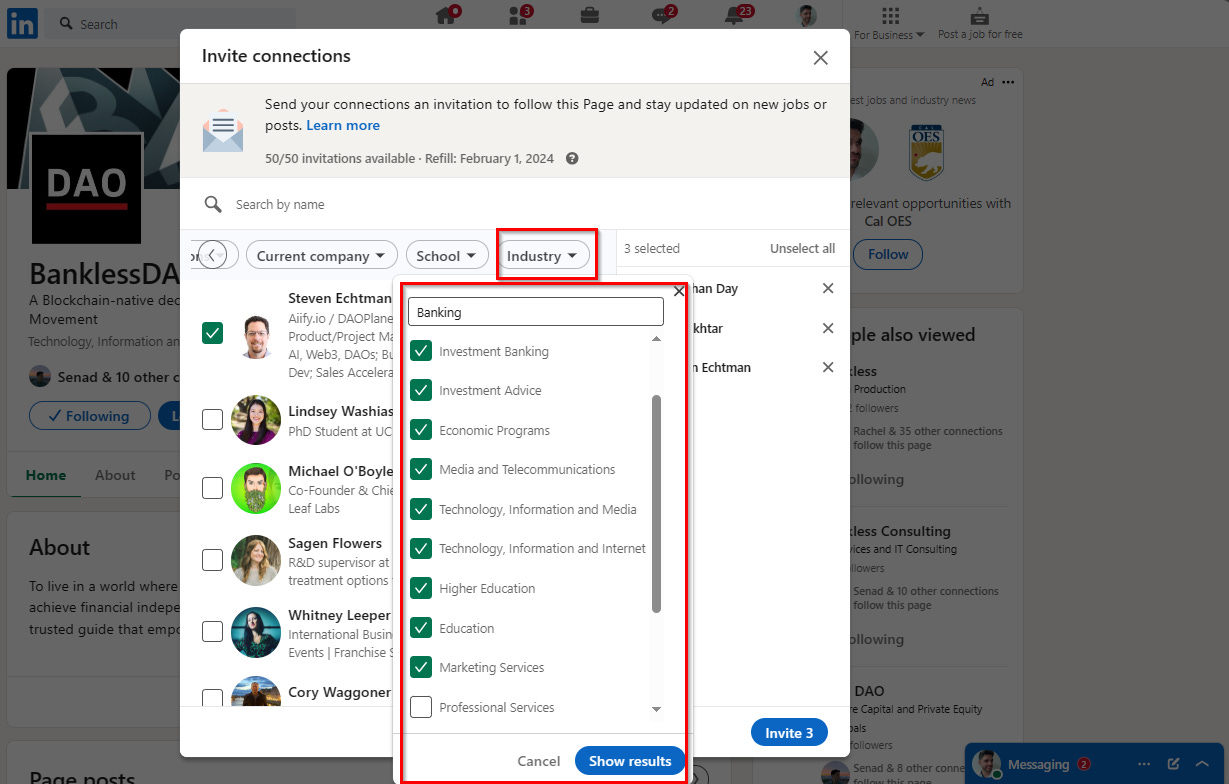Close the Invite connections dialog
This screenshot has height=784, width=1229.
click(x=821, y=58)
